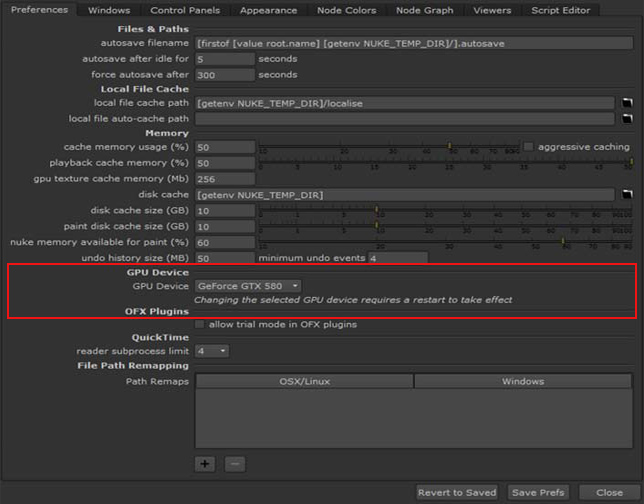
Task: Open the Control Panels tab
Action: (x=185, y=10)
